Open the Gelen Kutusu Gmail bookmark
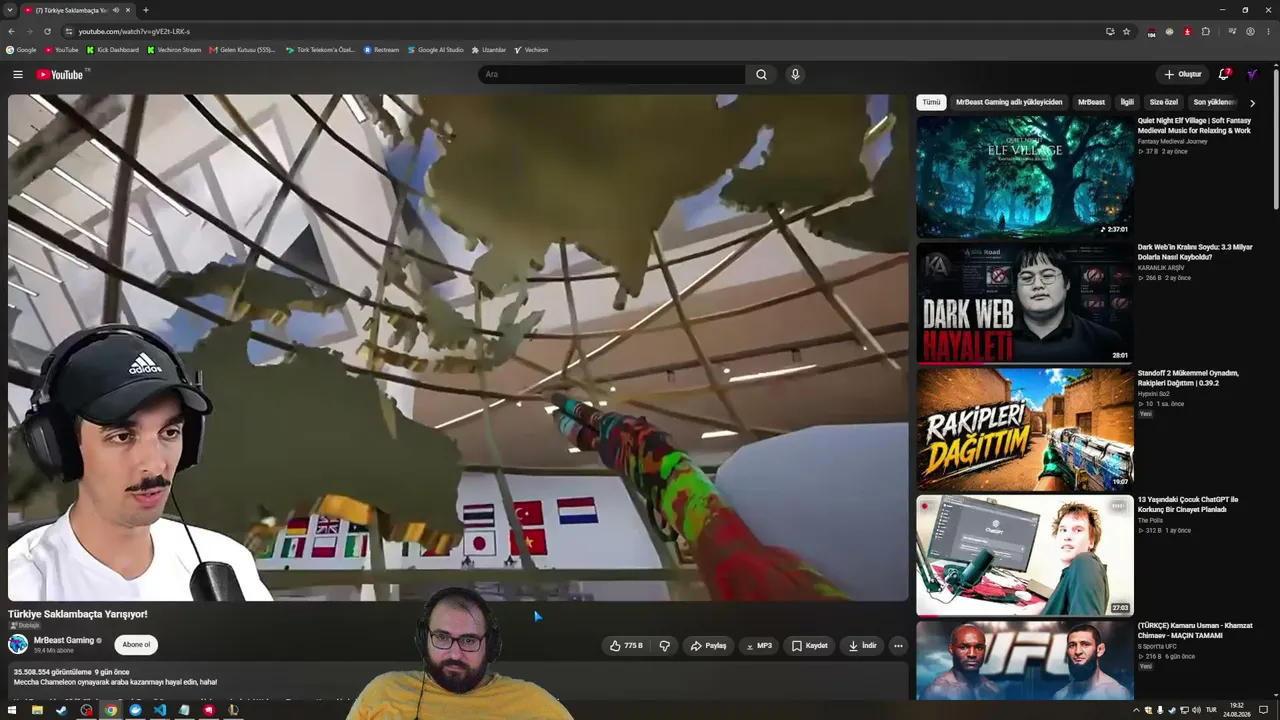Image resolution: width=1280 pixels, height=720 pixels. click(x=242, y=50)
